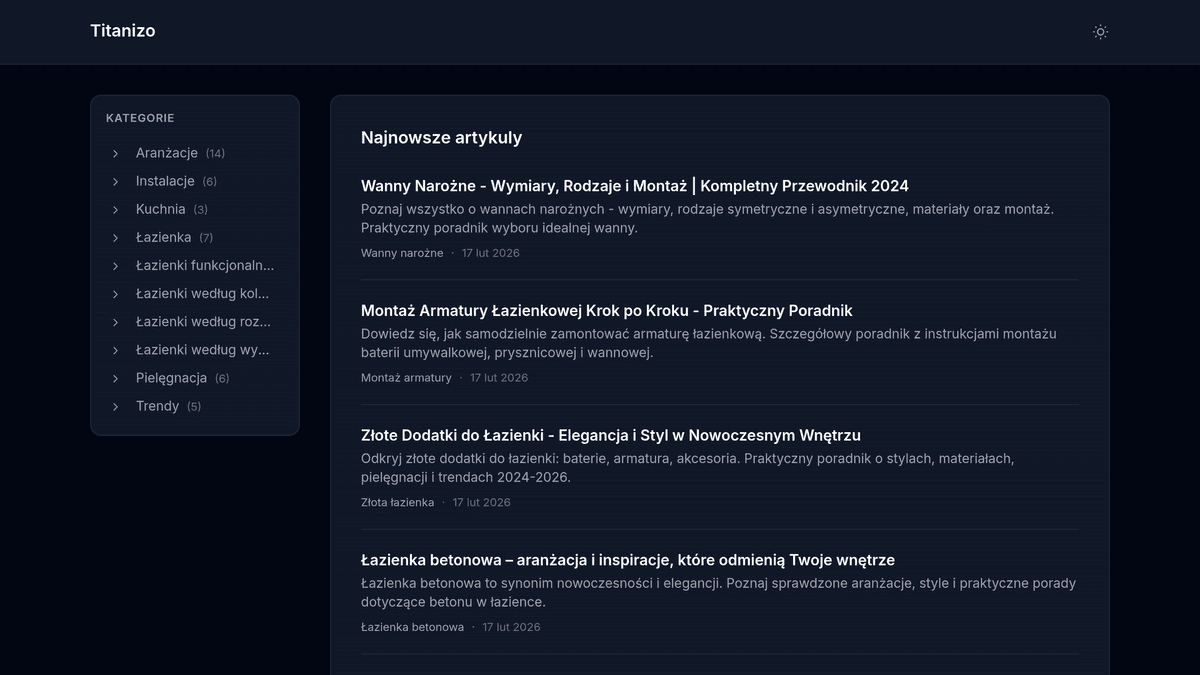This screenshot has height=675, width=1200.
Task: Open the Pielęgnacja category
Action: click(x=171, y=378)
